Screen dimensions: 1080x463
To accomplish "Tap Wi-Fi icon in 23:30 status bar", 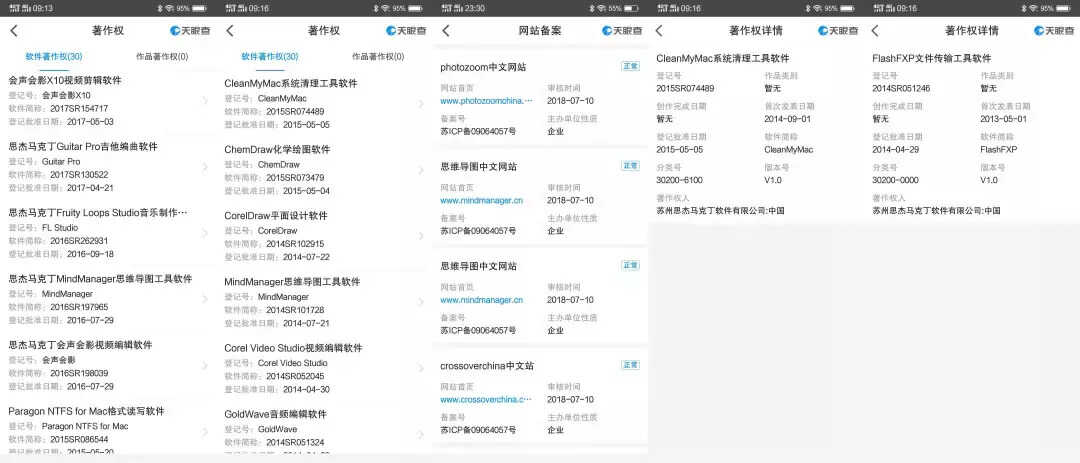I will tap(601, 8).
